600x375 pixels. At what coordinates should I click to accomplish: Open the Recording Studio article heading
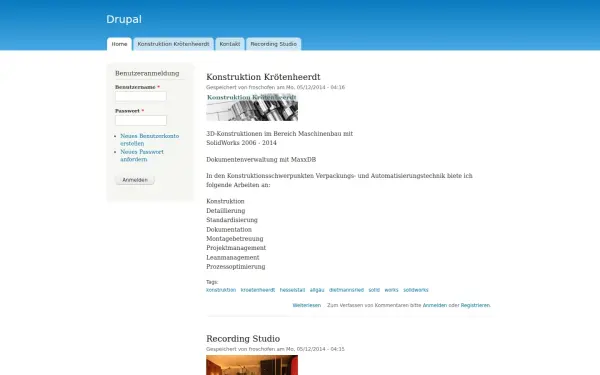[243, 339]
